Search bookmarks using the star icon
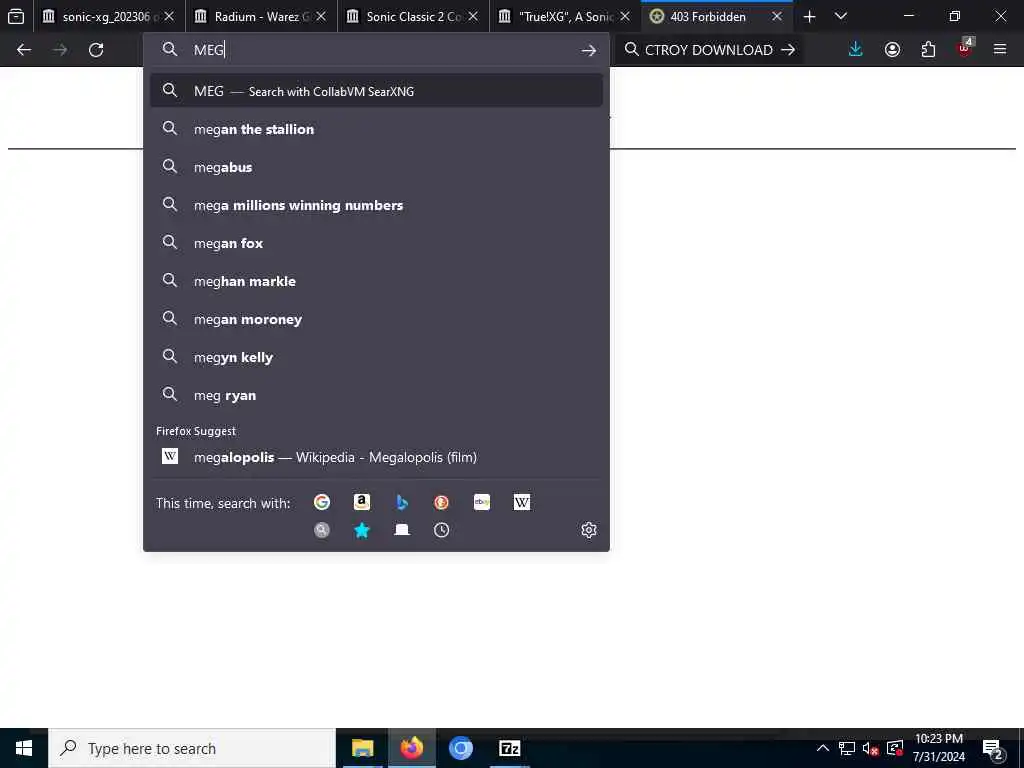 [362, 530]
